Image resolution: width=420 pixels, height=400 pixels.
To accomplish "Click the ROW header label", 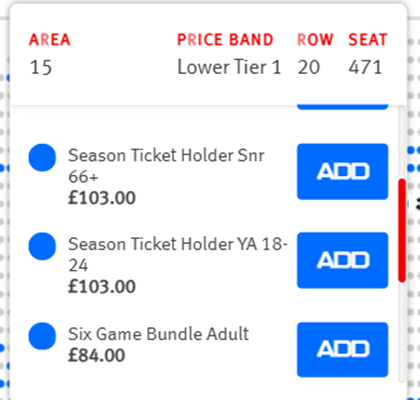I will point(315,40).
